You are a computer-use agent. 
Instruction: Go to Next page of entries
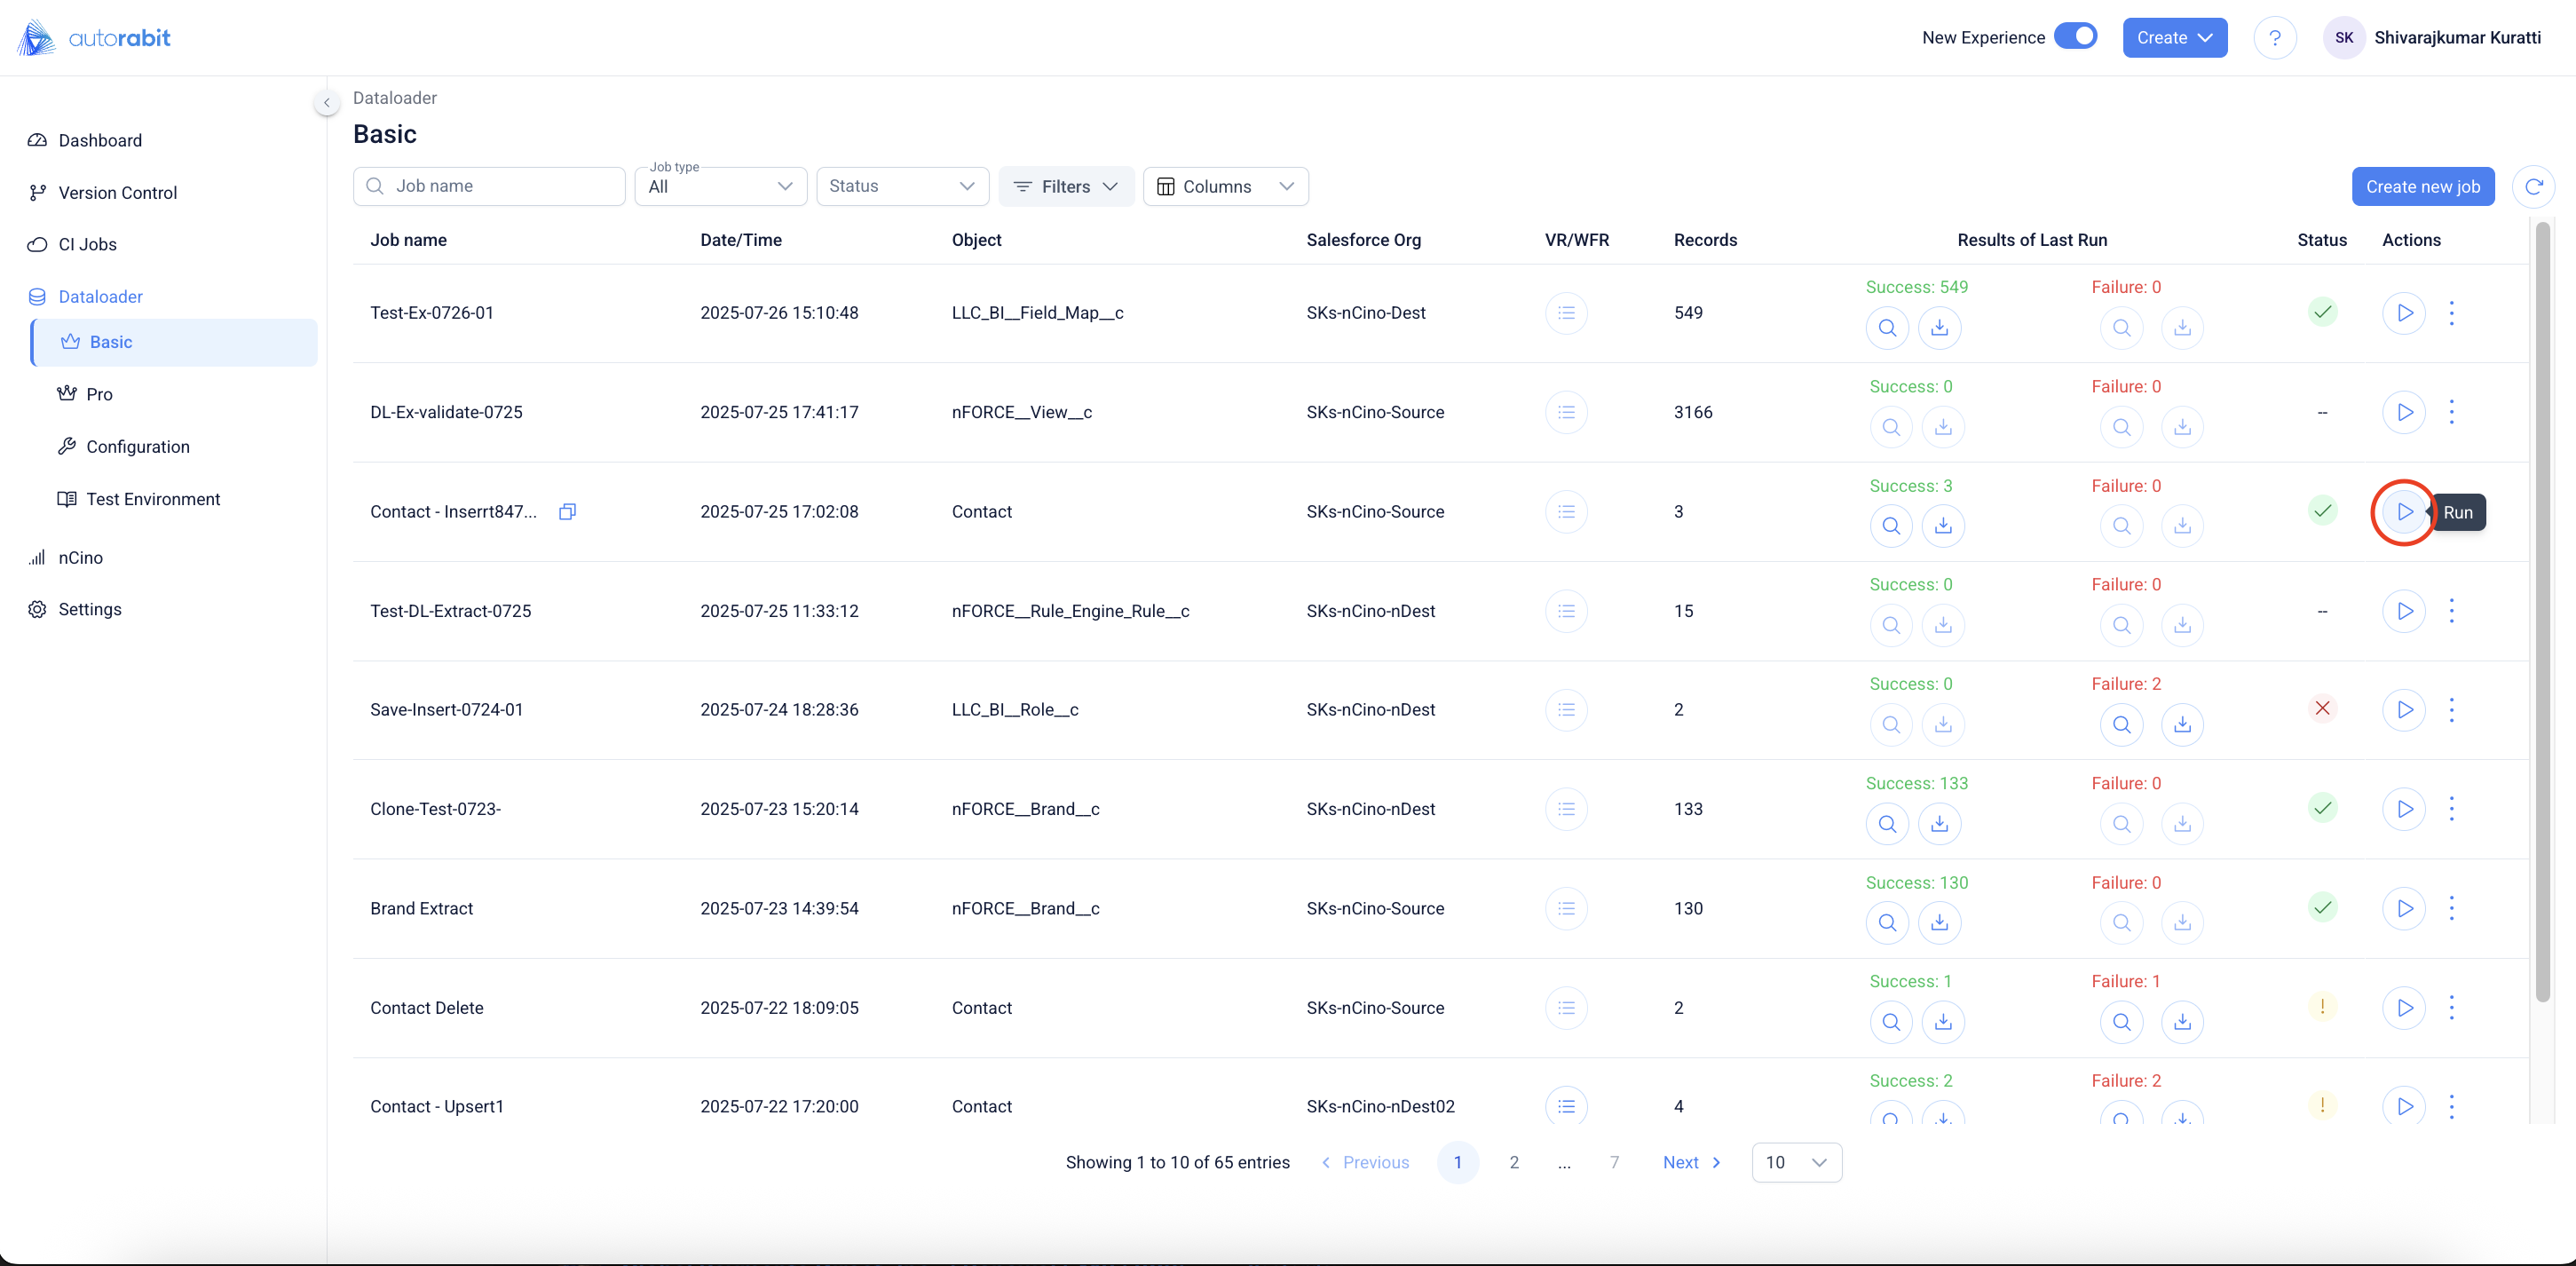click(1691, 1162)
